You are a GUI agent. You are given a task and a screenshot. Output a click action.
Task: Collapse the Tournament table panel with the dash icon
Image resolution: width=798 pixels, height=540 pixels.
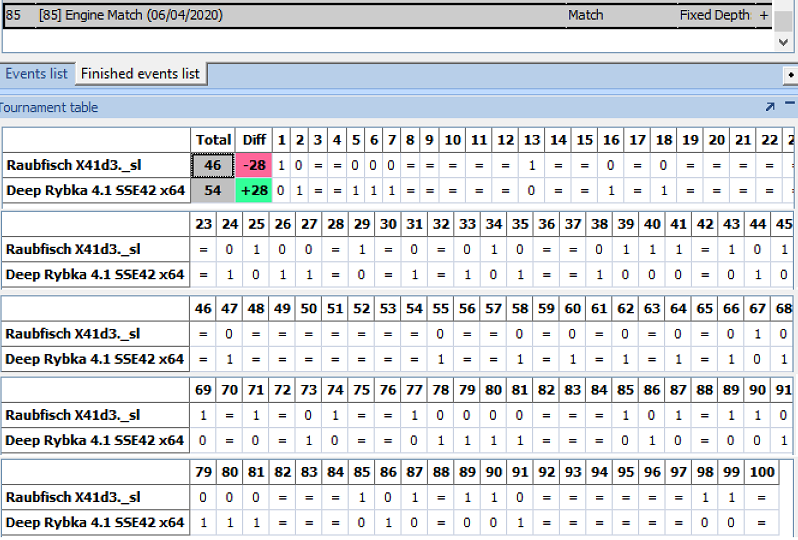pyautogui.click(x=790, y=103)
